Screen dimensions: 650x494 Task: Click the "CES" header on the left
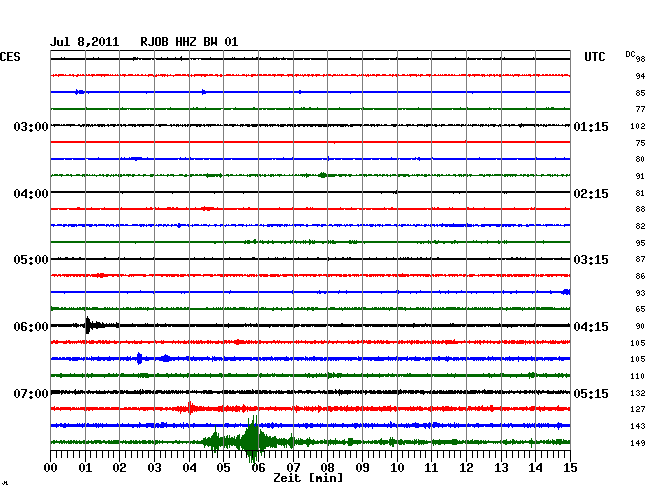(x=10, y=57)
